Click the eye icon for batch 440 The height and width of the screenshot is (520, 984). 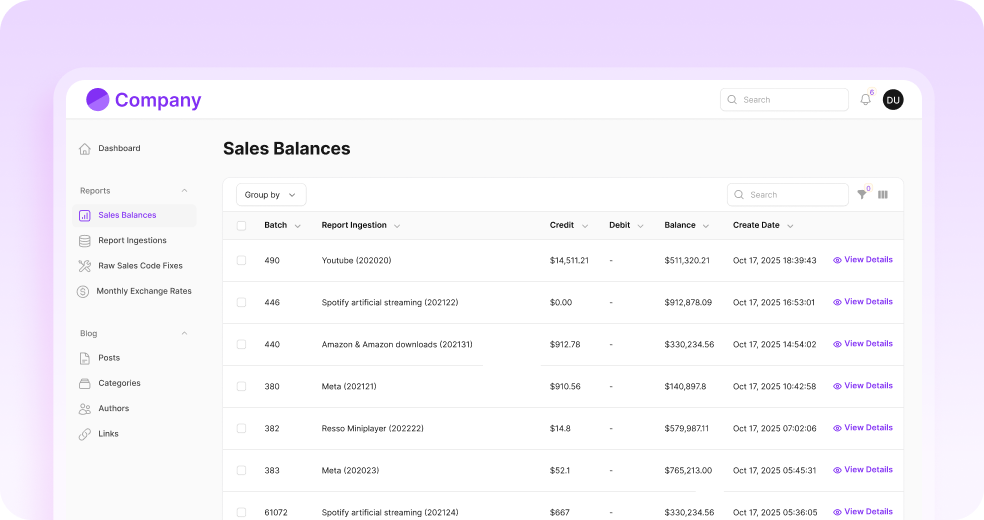[837, 344]
